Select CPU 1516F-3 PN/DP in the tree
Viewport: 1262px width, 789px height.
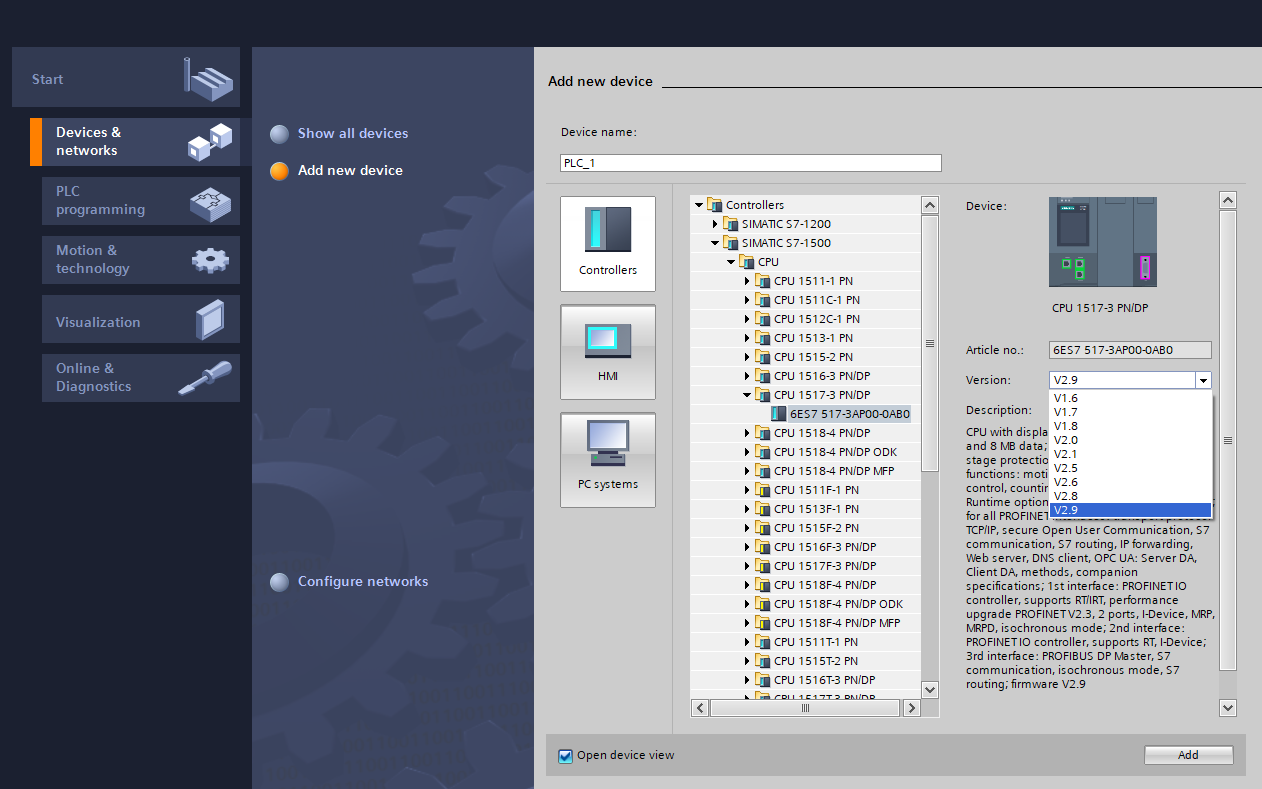[x=825, y=547]
